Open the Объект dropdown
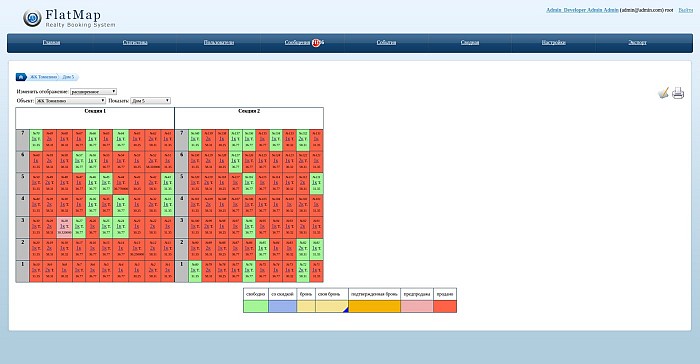700x364 pixels. click(x=71, y=101)
